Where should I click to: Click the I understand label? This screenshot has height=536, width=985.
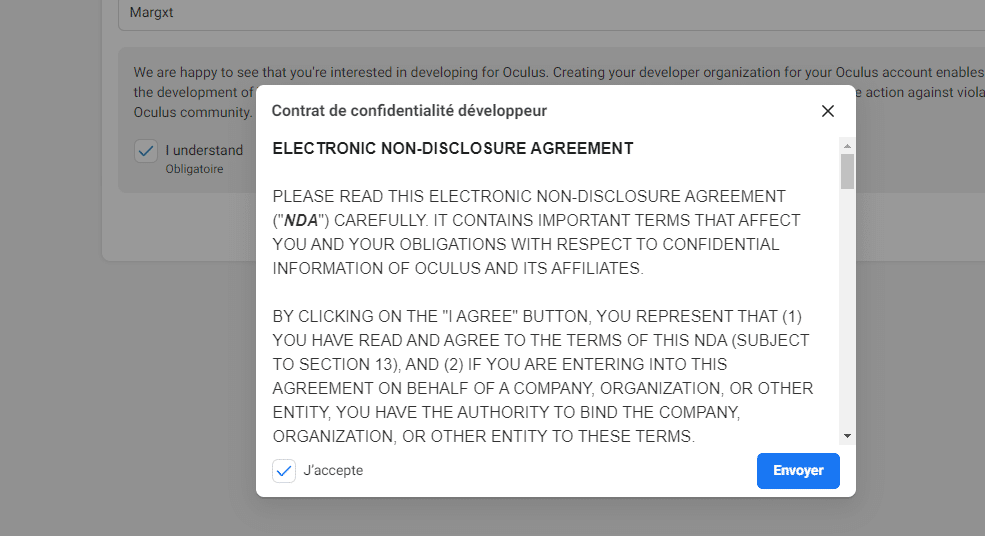[204, 150]
